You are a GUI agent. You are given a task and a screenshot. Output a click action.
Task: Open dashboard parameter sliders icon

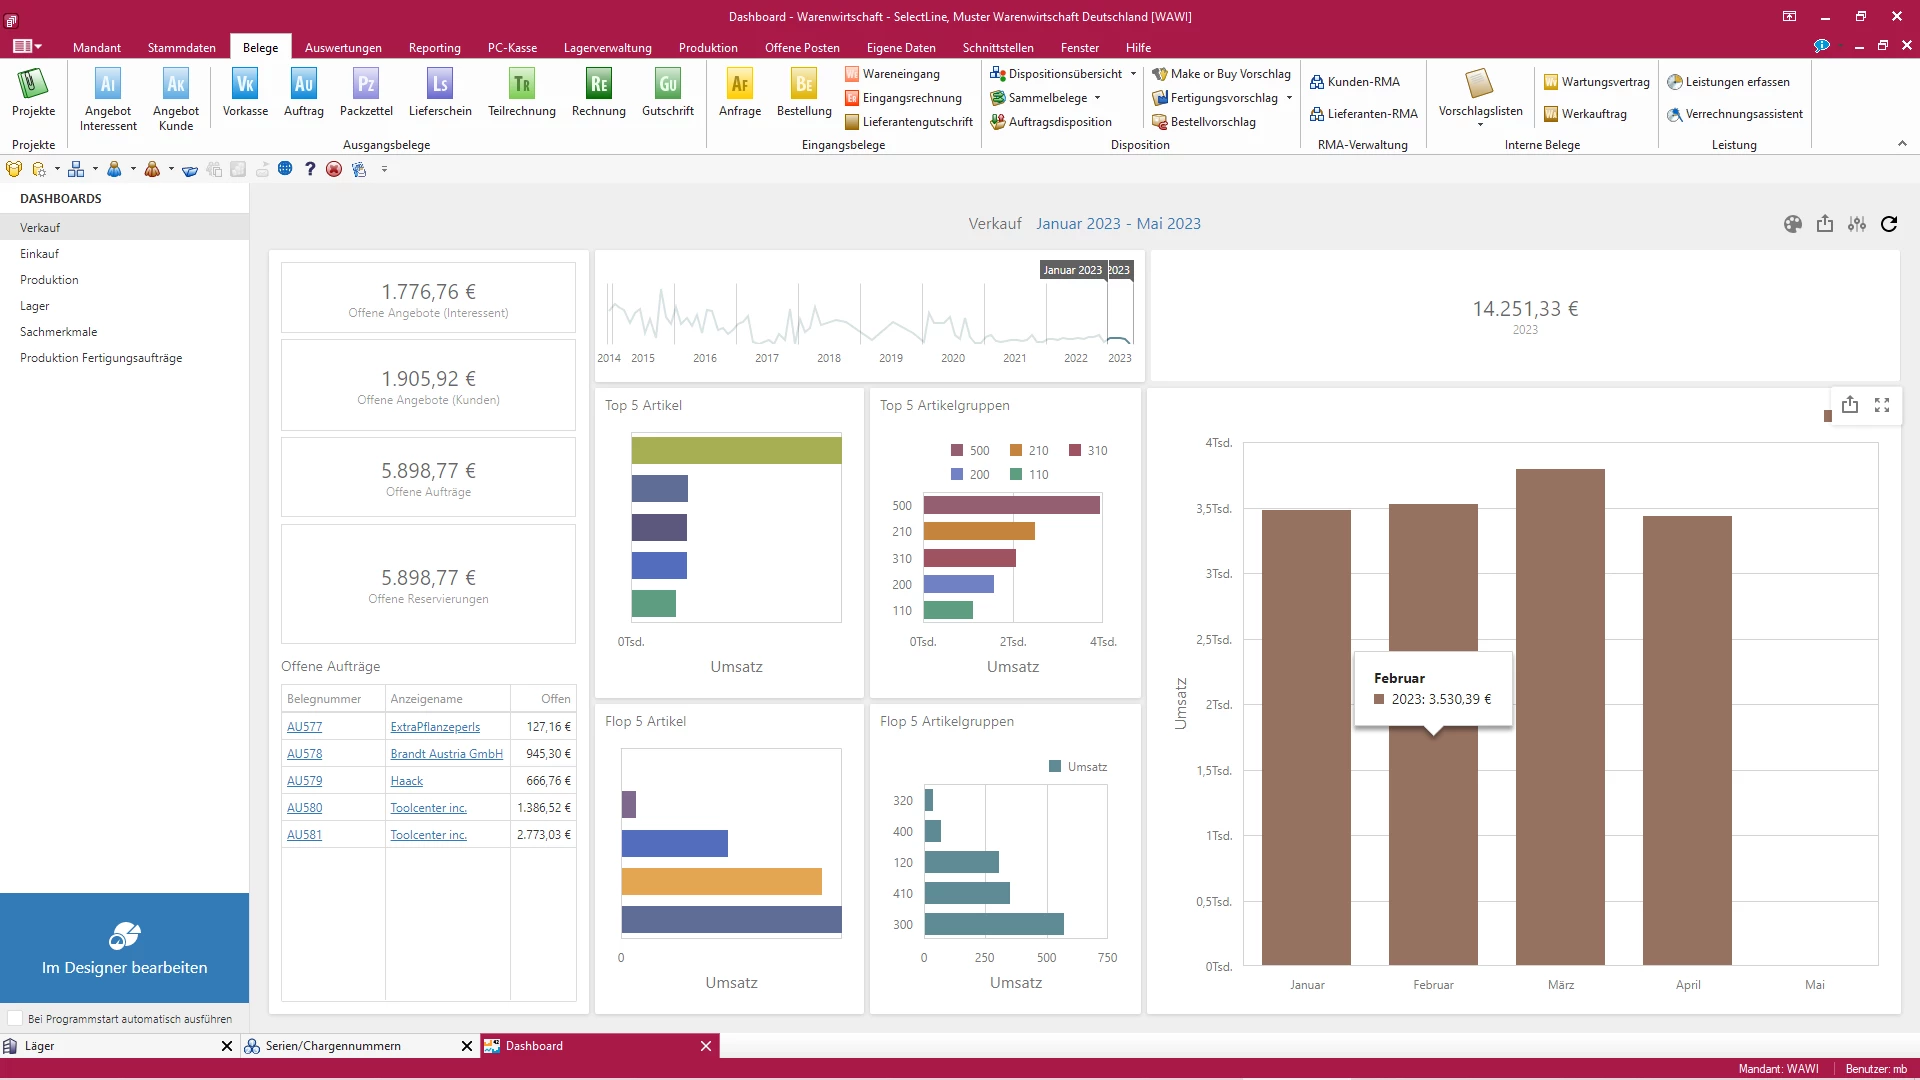click(x=1857, y=224)
